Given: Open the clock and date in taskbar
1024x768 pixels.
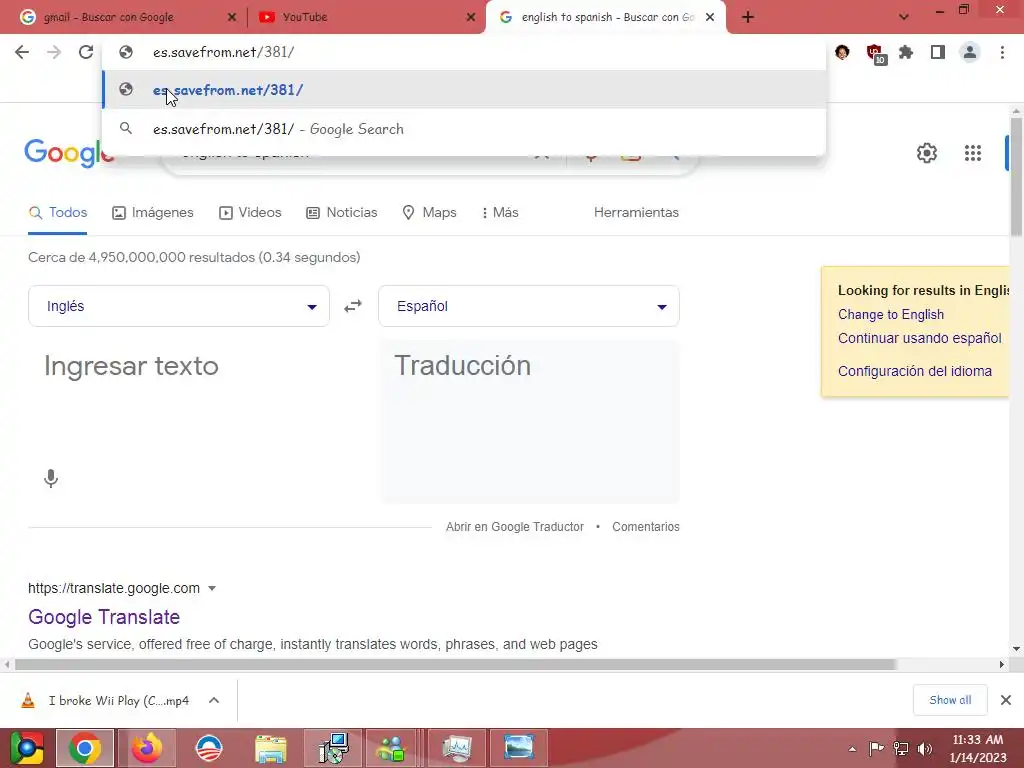Looking at the screenshot, I should [978, 748].
